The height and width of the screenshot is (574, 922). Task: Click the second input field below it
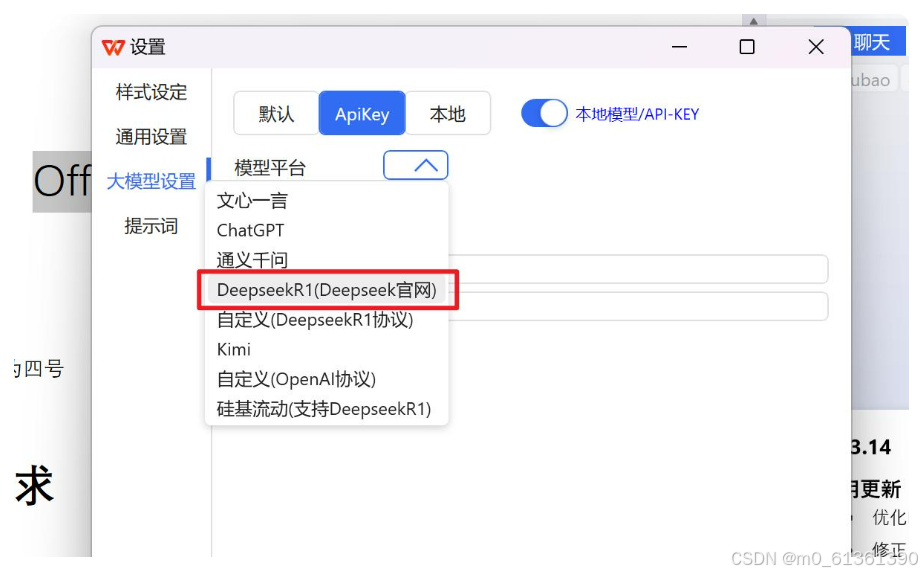coord(638,306)
